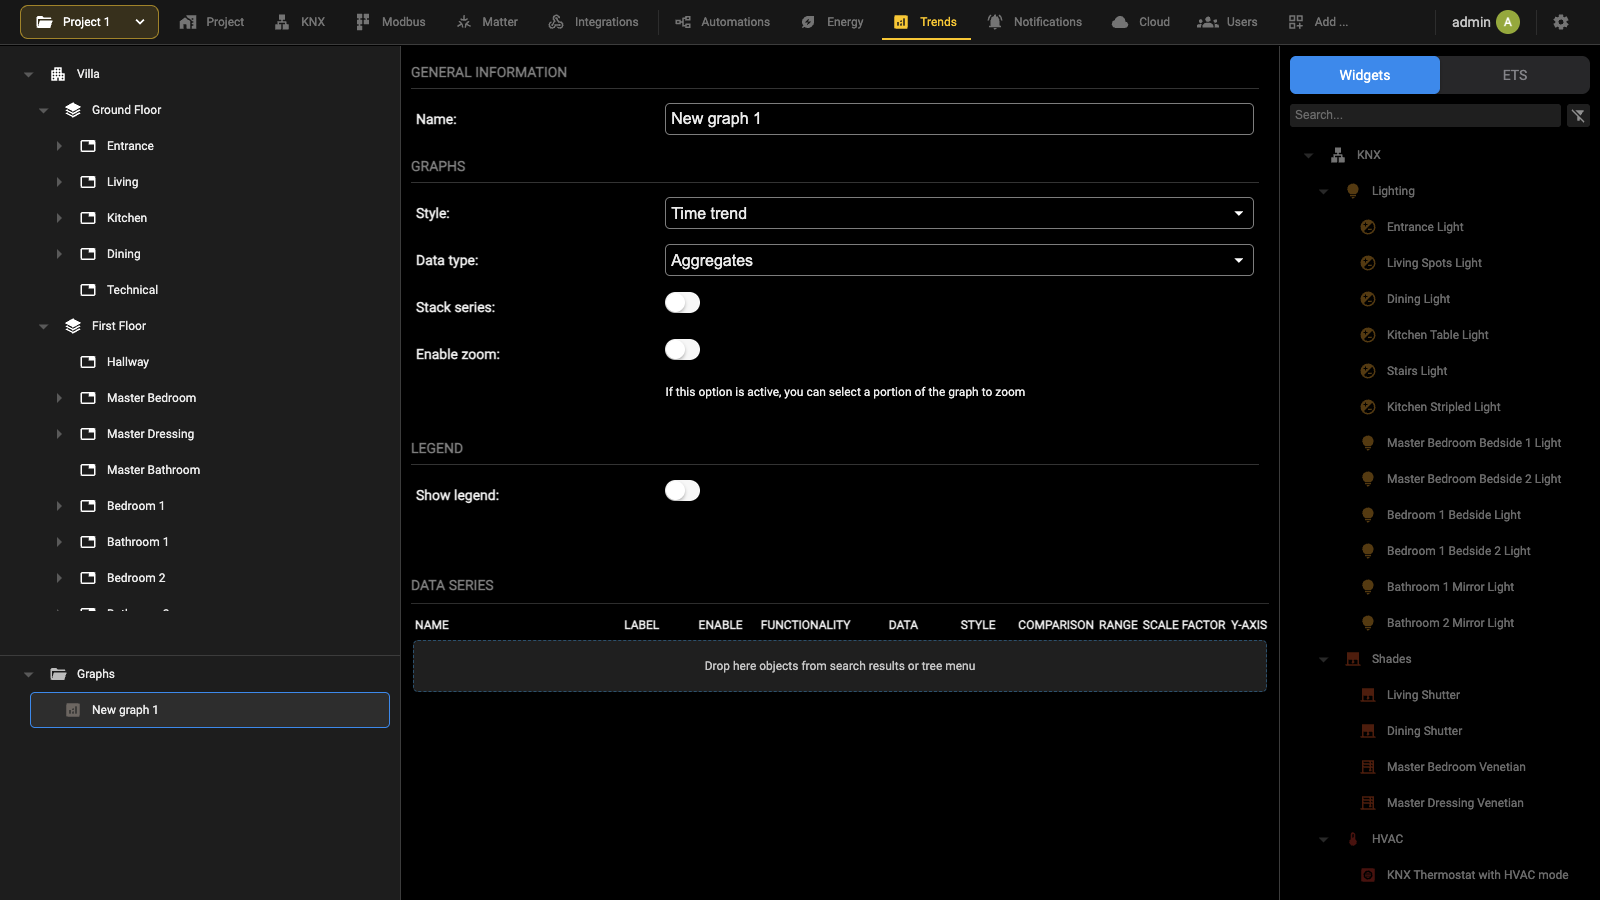Screen dimensions: 1600x900
Task: Collapse the Ground Floor tree node
Action: tap(43, 110)
